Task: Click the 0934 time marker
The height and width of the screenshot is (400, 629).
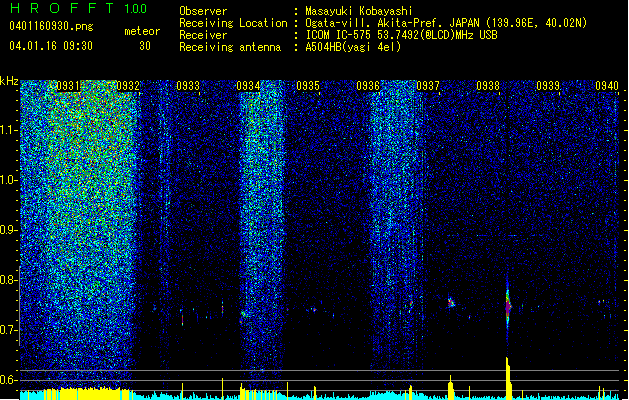Action: tap(248, 86)
